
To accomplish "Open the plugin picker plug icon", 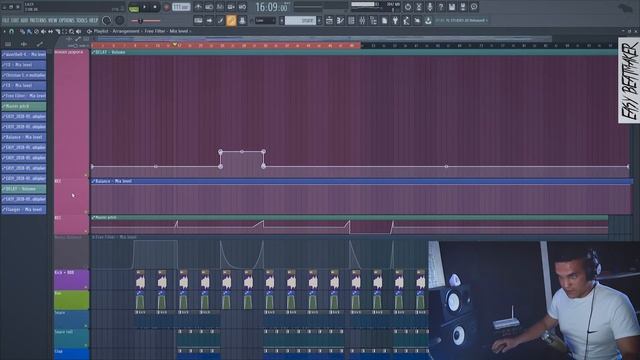I will 395,20.
